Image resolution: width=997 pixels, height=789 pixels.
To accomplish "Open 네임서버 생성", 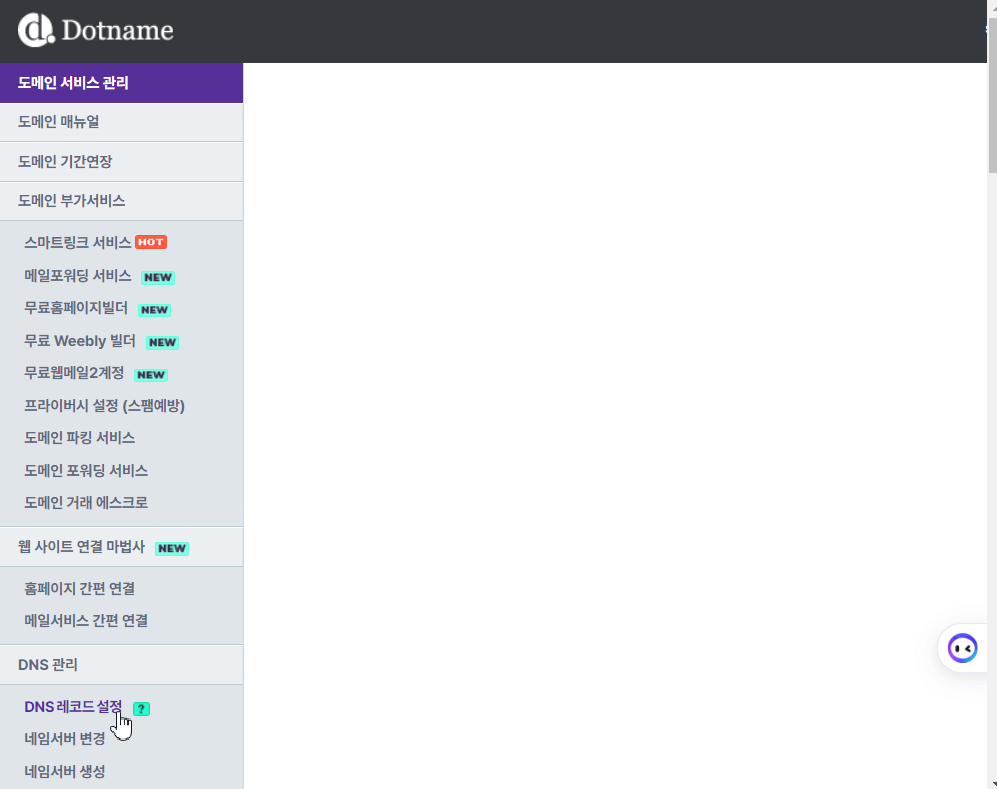I will tap(64, 771).
